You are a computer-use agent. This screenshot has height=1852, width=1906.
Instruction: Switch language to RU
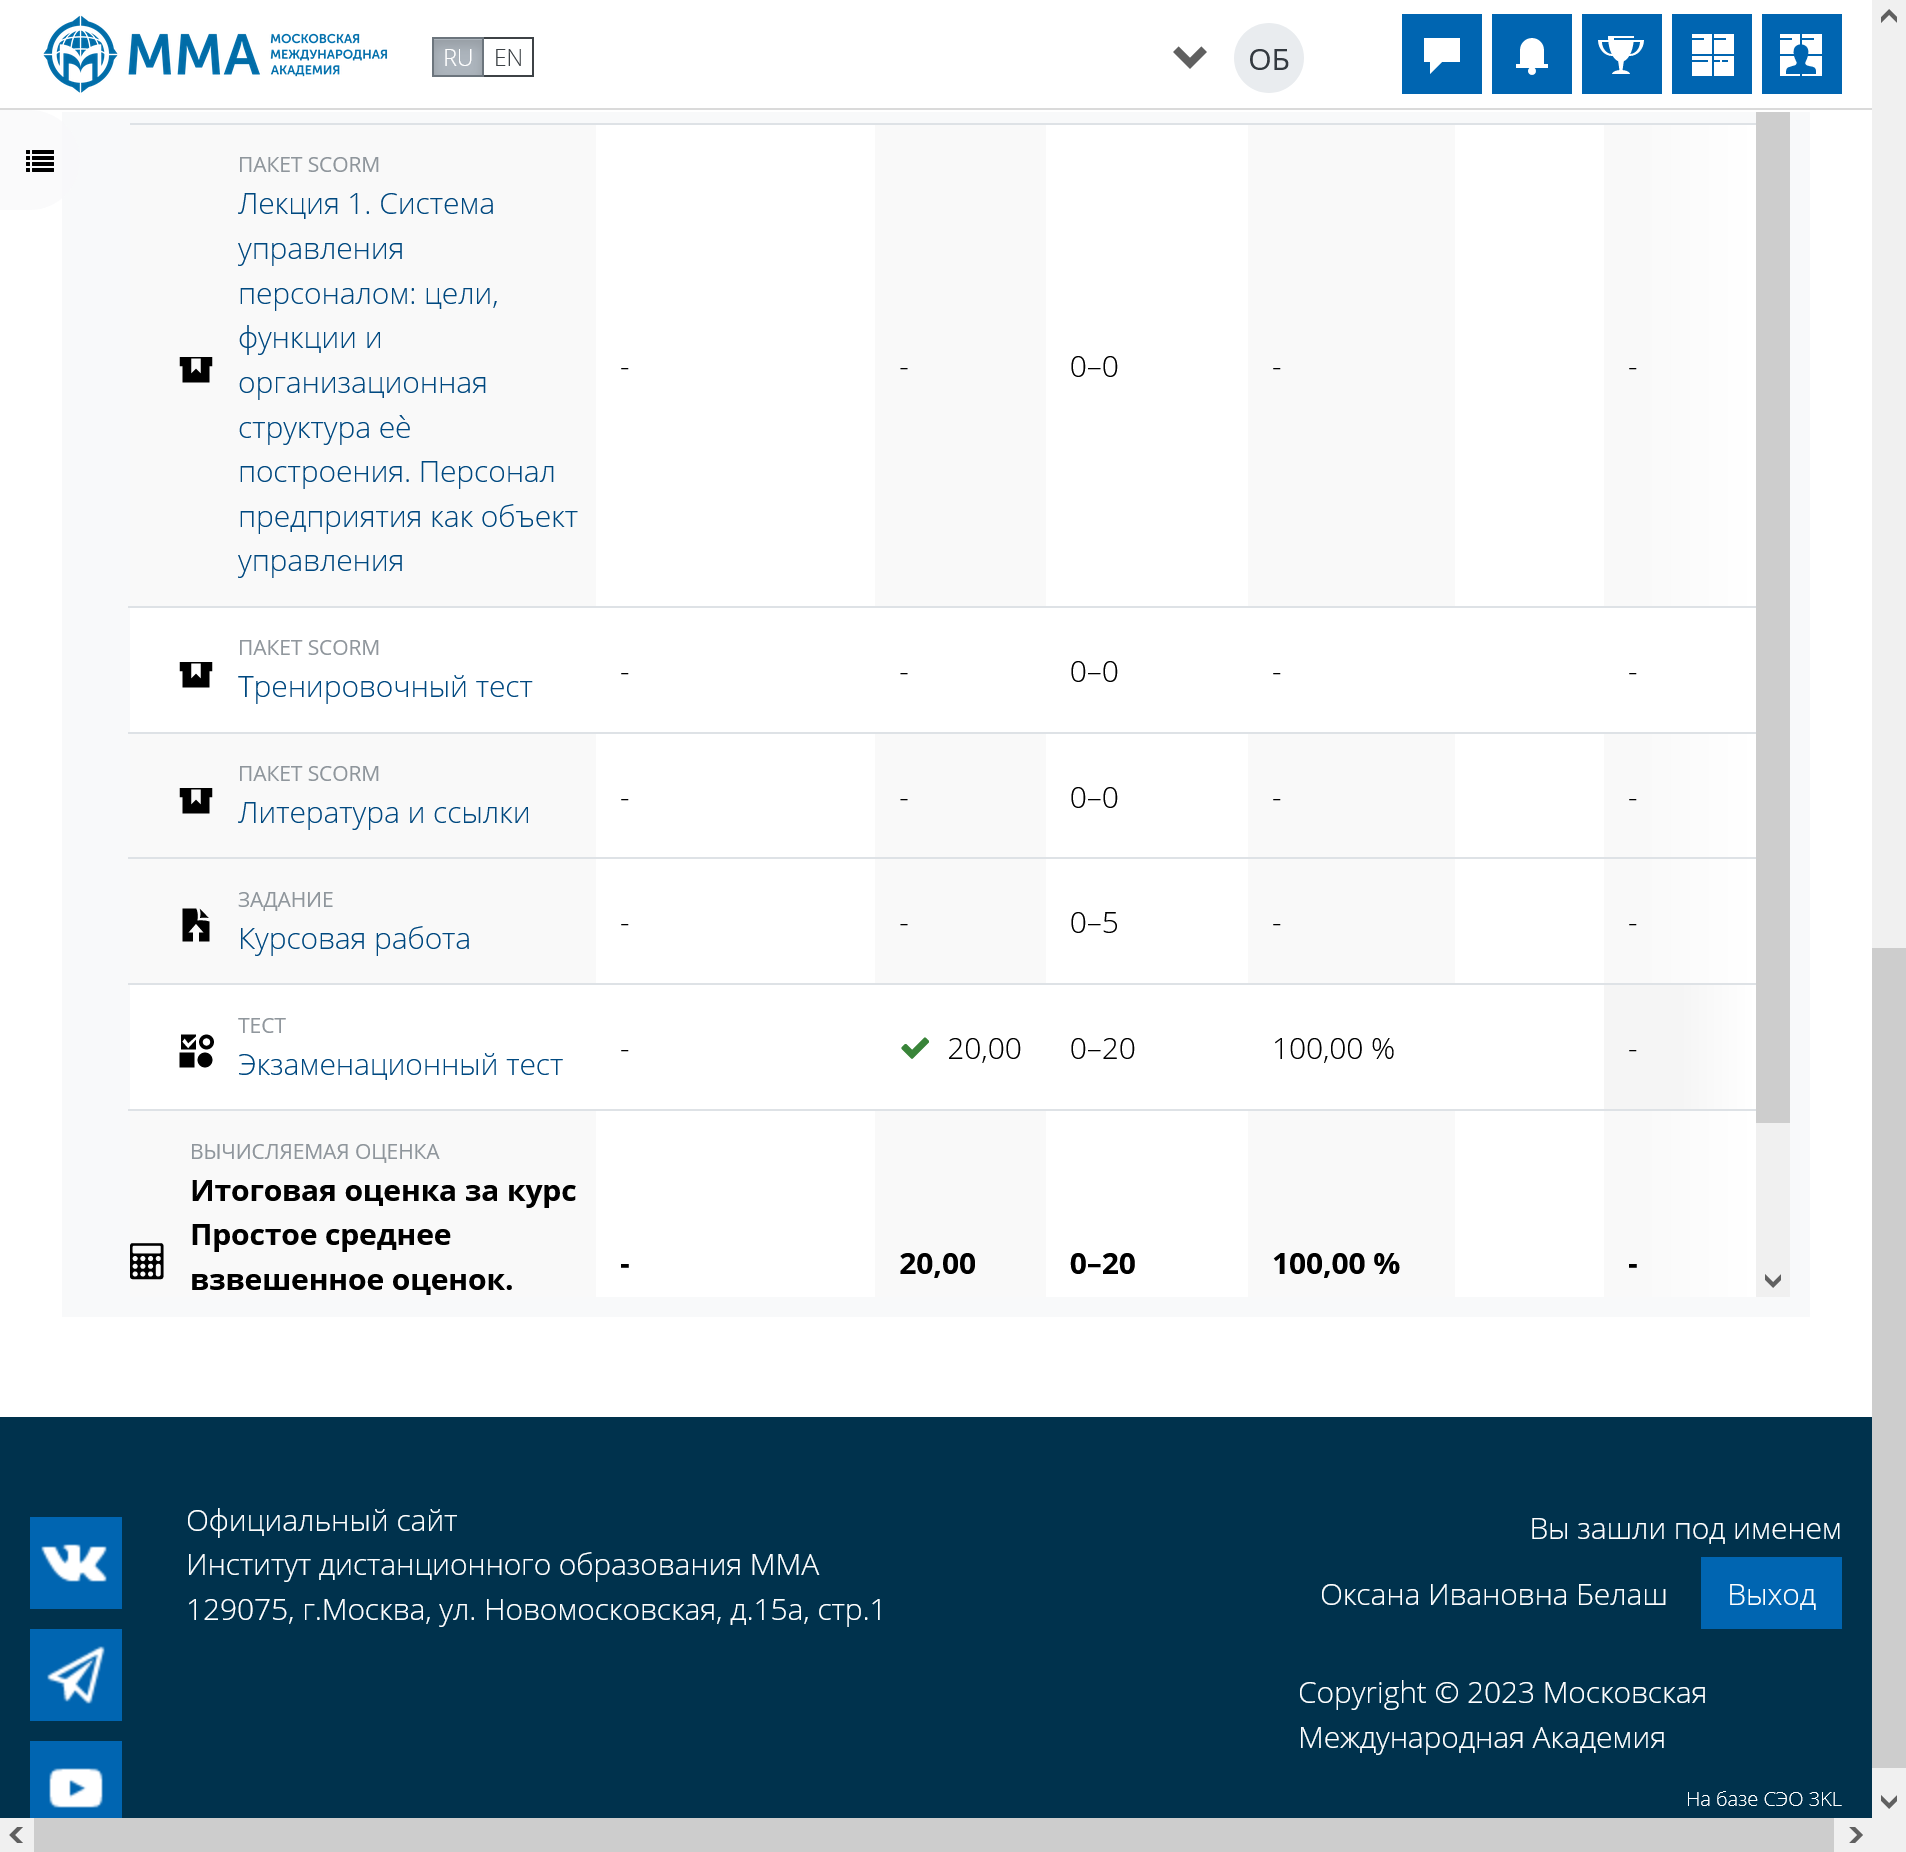pos(457,57)
